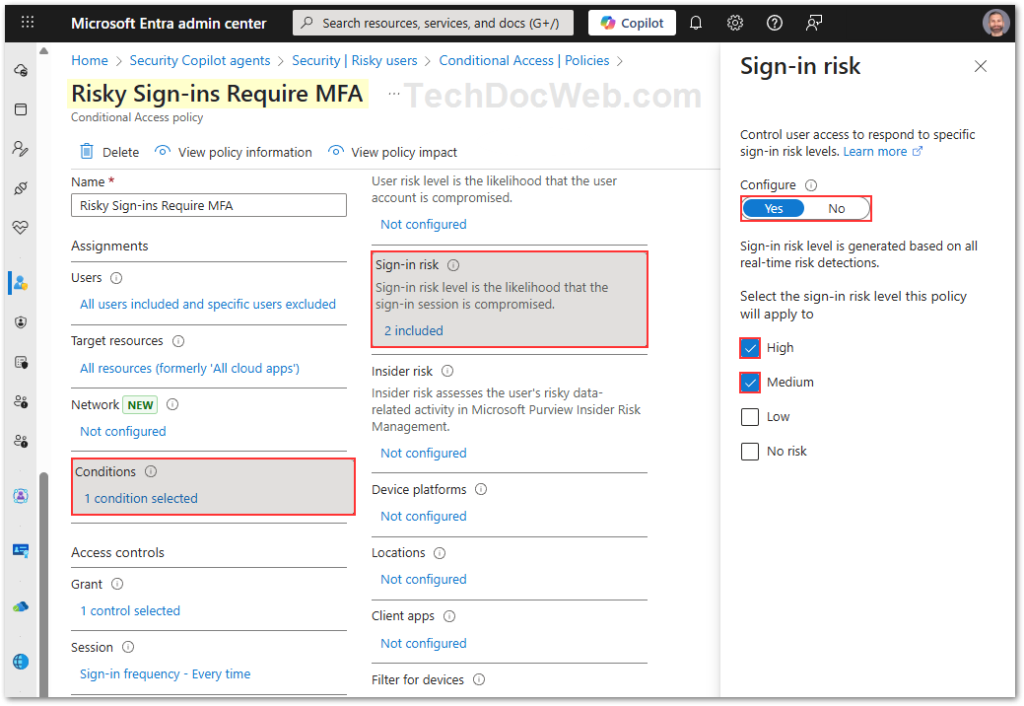Screen dimensions: 1024x706
Task: Click the policy Name input field
Action: click(209, 206)
